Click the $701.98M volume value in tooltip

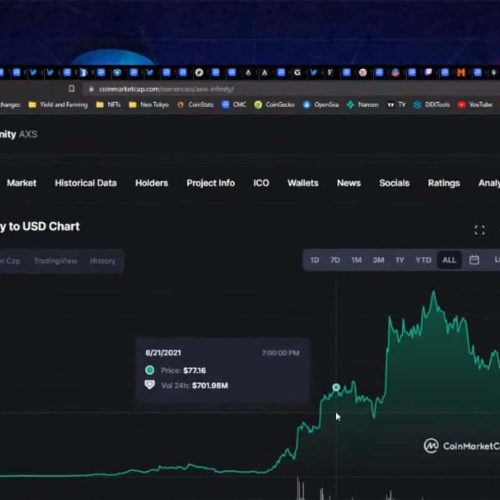pyautogui.click(x=210, y=386)
